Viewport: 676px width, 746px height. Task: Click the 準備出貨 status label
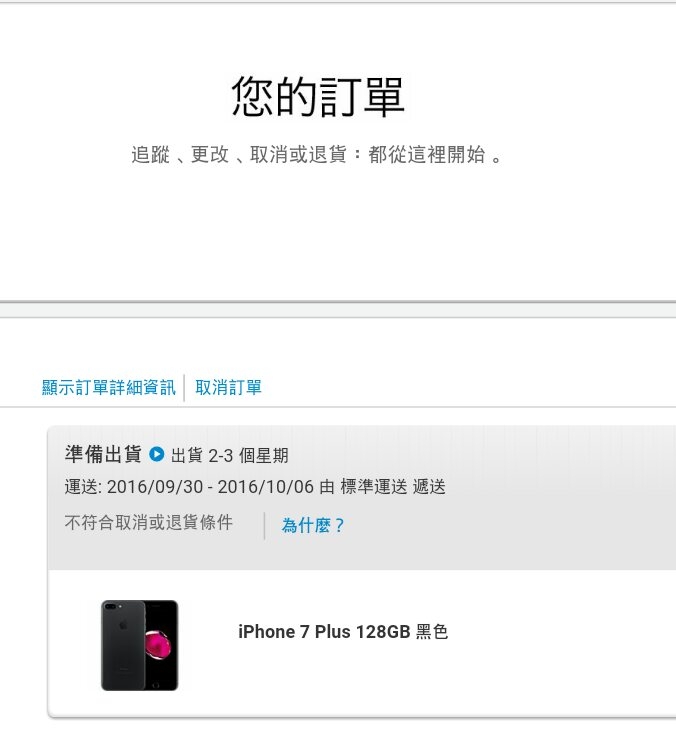103,454
